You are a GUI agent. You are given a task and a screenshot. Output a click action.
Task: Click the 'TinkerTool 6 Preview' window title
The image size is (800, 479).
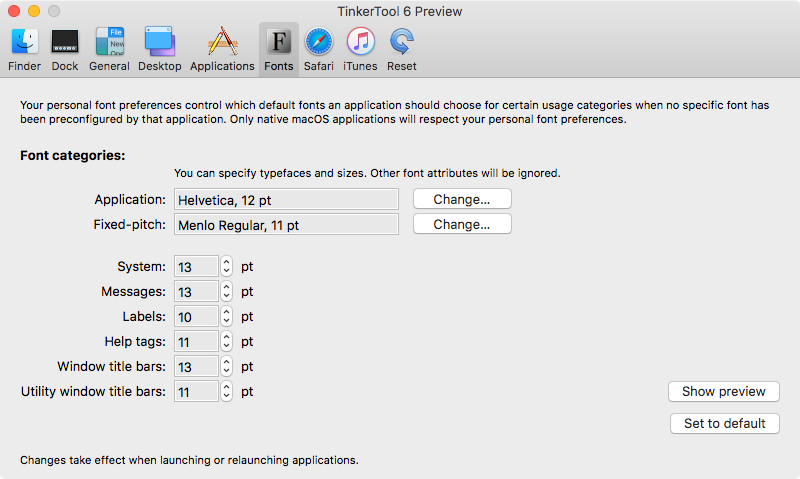click(x=399, y=11)
